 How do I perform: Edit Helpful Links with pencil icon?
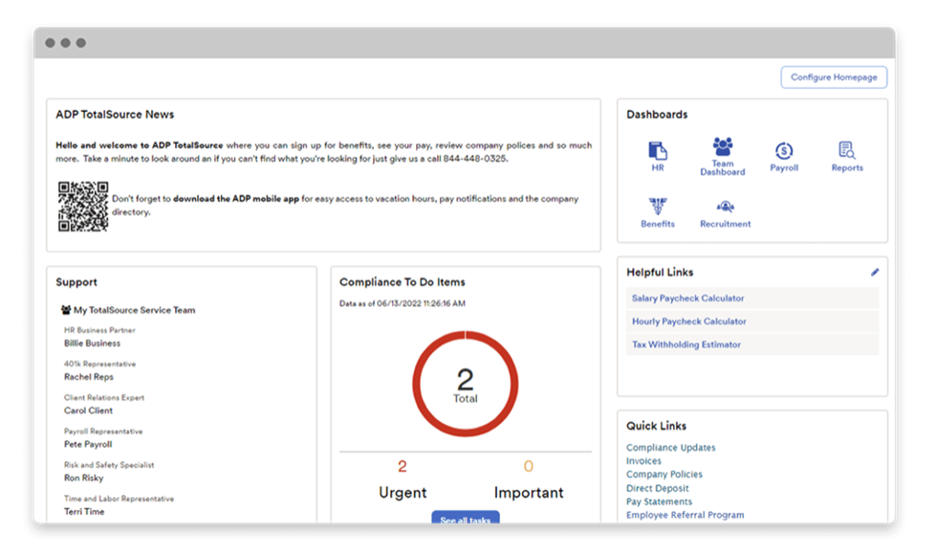875,272
